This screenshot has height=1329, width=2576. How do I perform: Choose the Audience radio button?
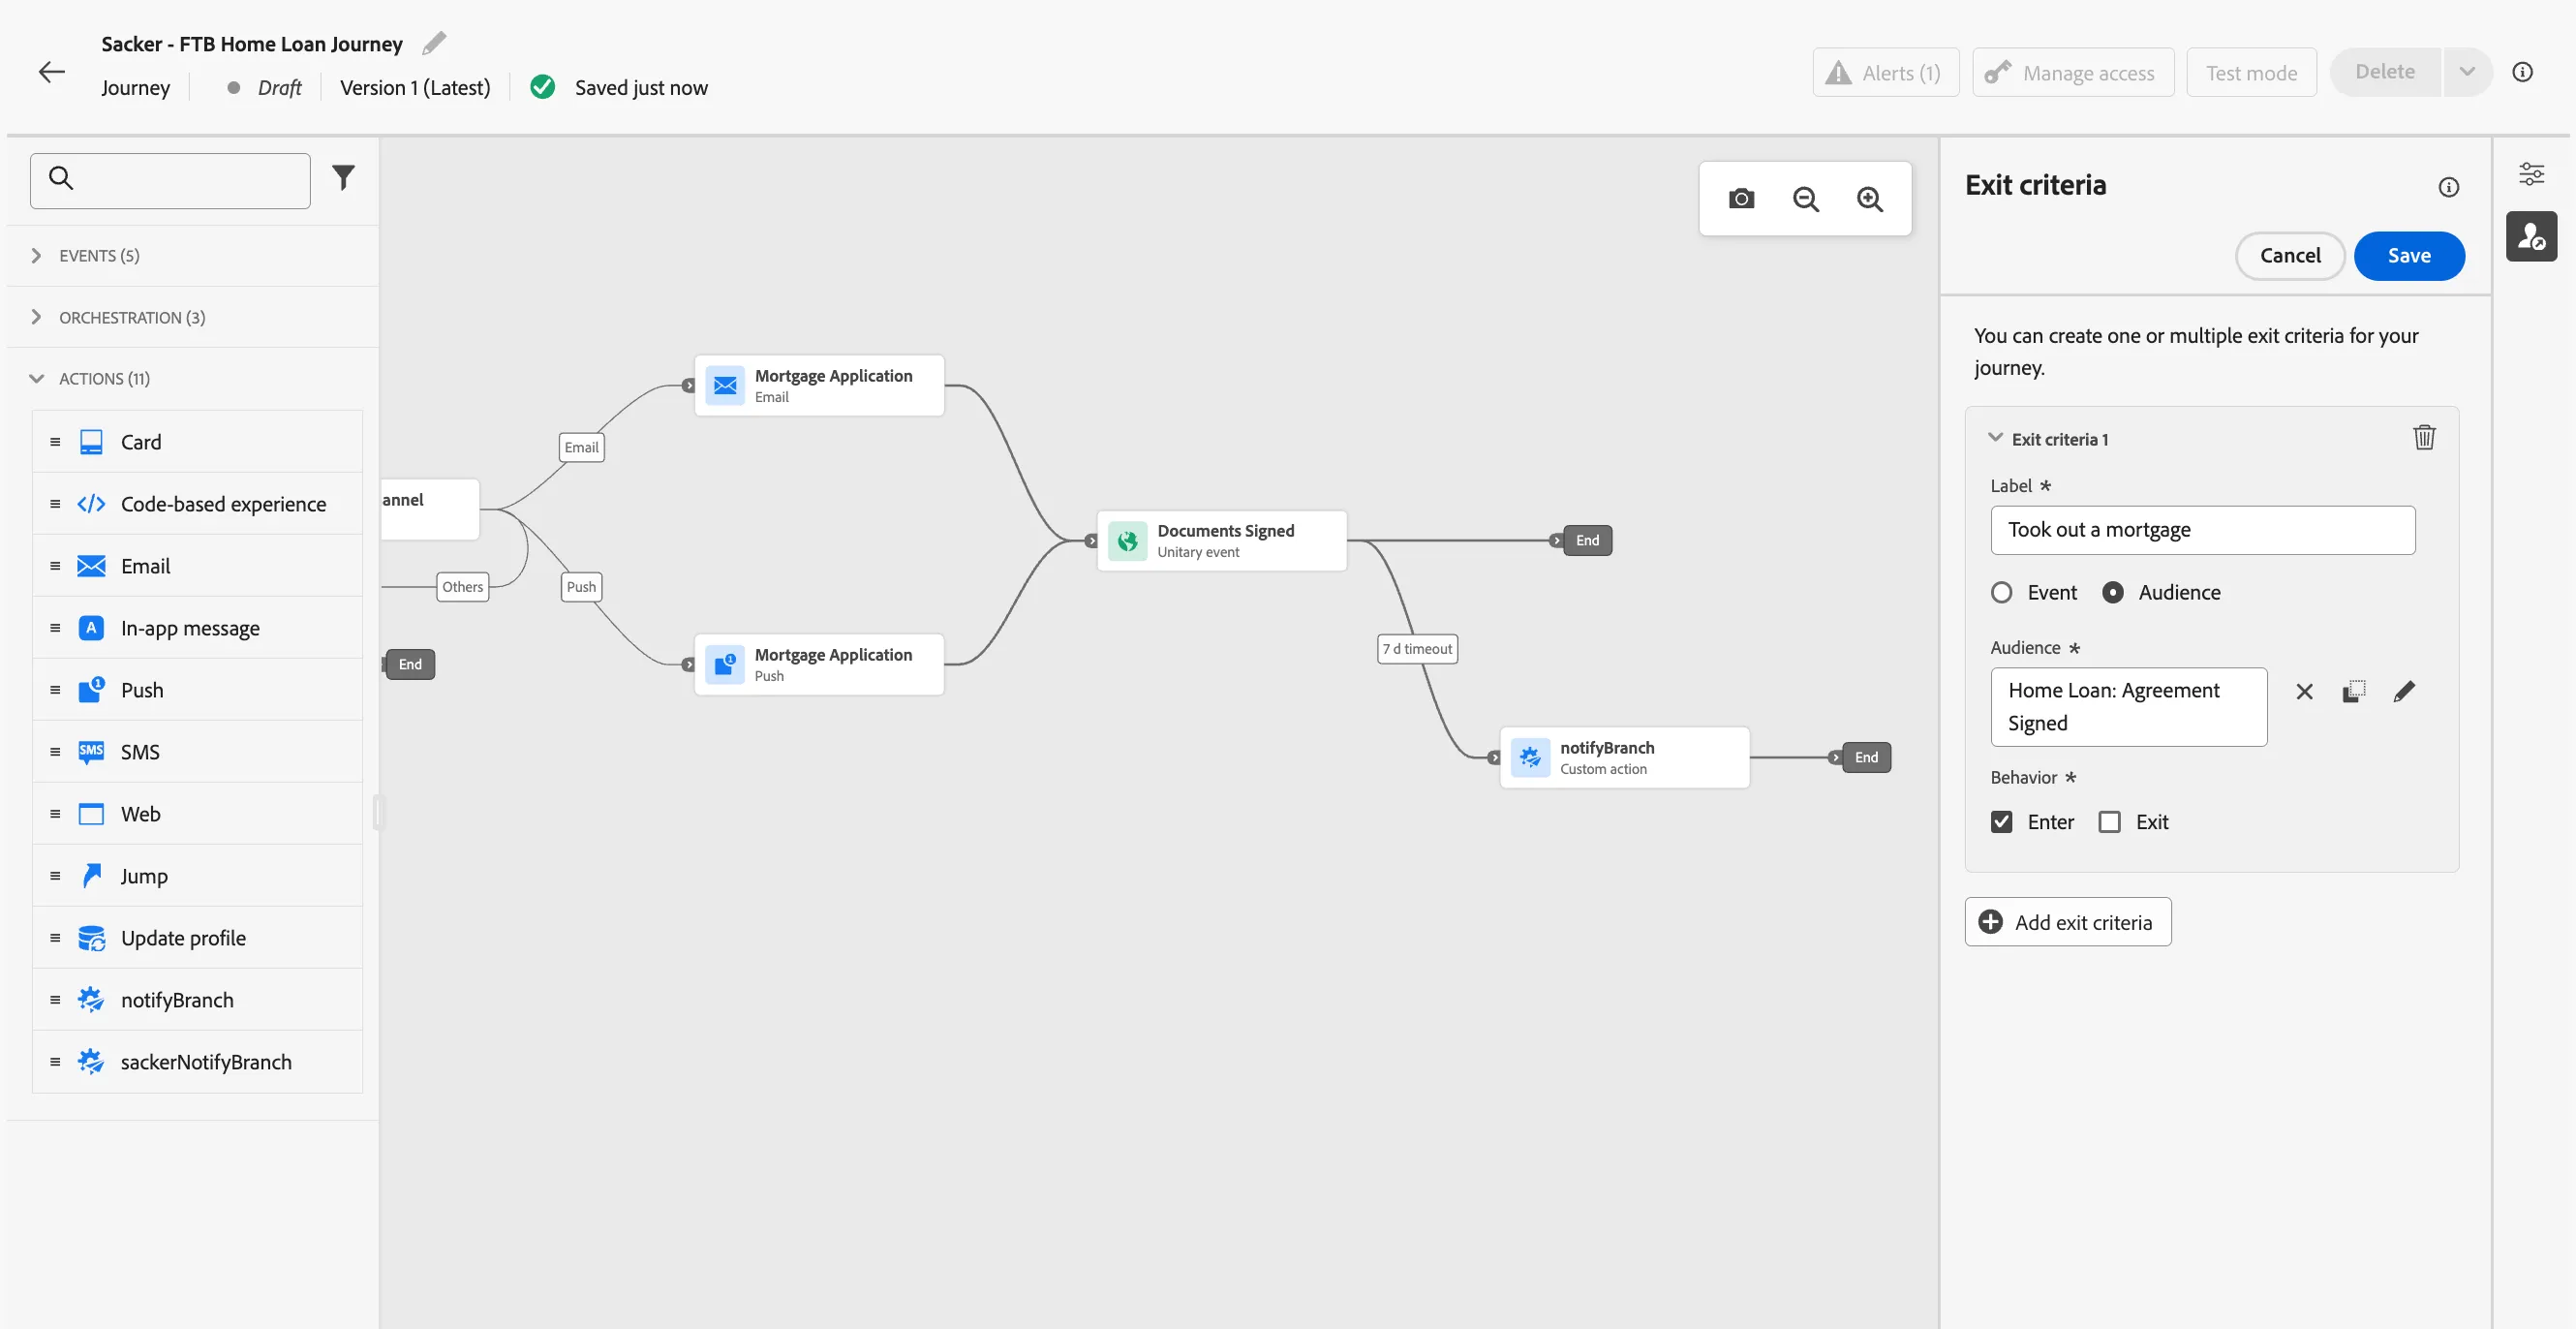[2112, 593]
